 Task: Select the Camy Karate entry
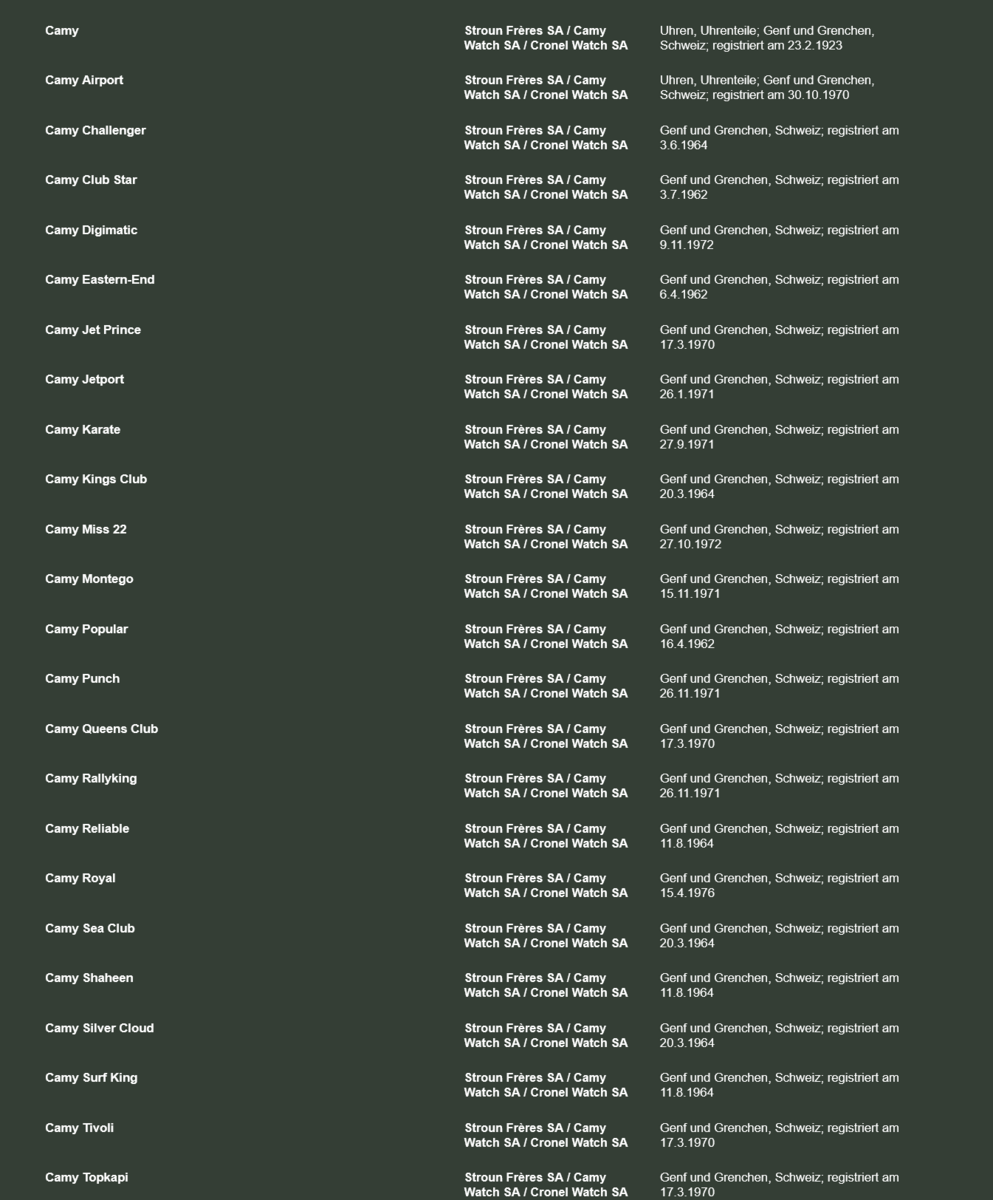tap(82, 429)
